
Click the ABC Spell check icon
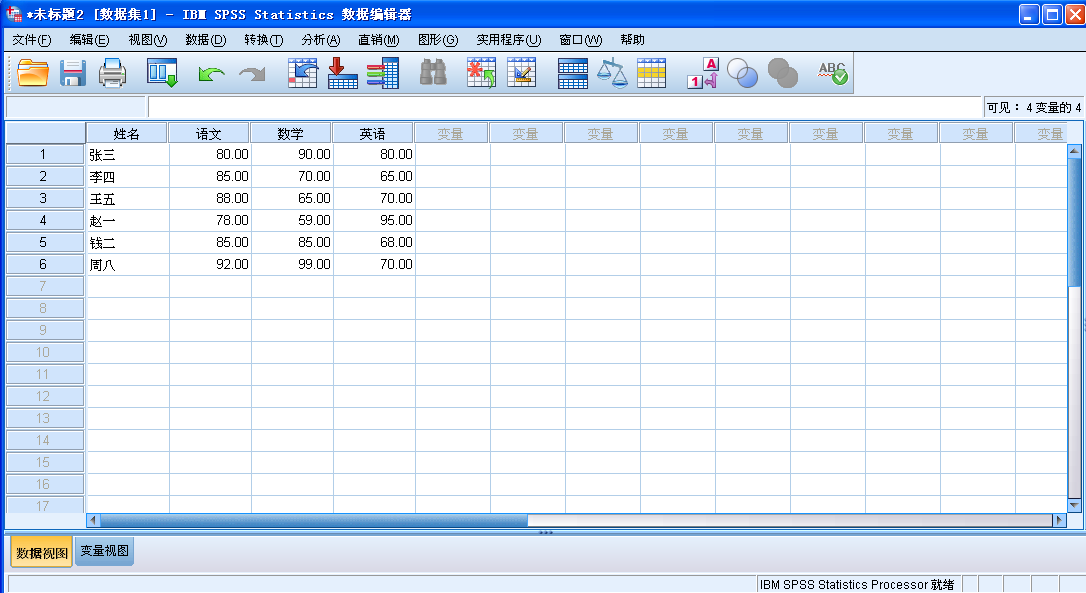pyautogui.click(x=833, y=73)
